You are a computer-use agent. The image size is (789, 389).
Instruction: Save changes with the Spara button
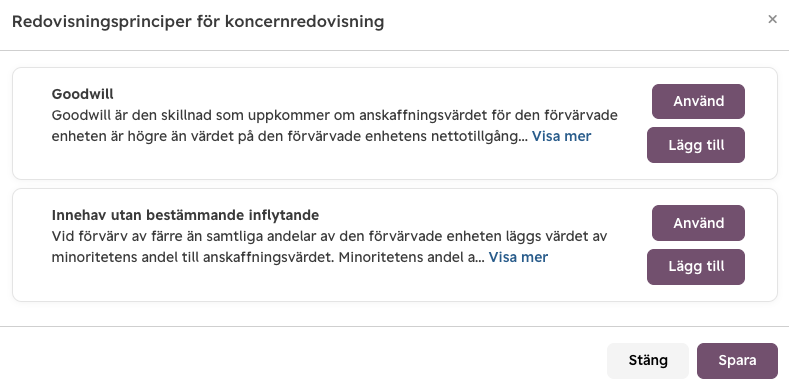click(x=737, y=361)
